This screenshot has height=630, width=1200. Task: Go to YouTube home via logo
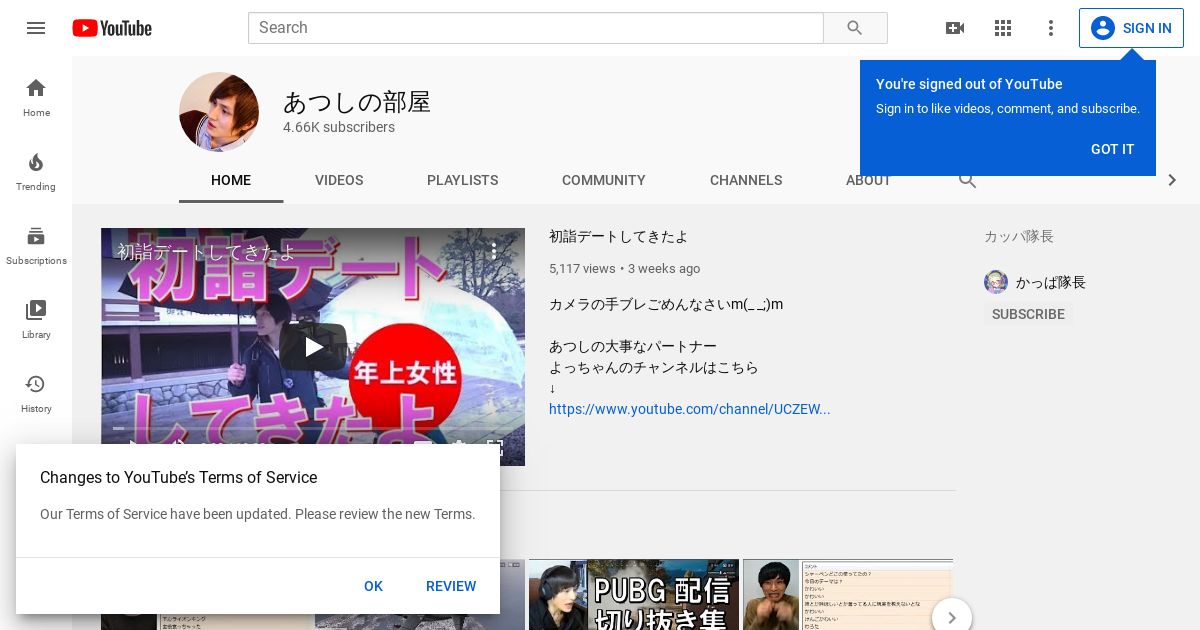pos(112,28)
